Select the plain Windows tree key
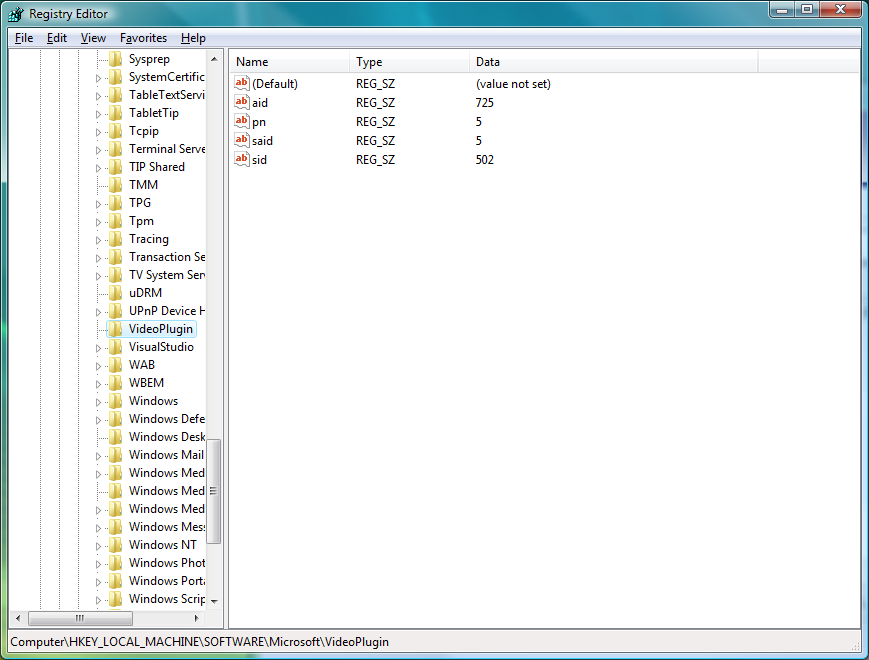The height and width of the screenshot is (660, 869). tap(154, 401)
